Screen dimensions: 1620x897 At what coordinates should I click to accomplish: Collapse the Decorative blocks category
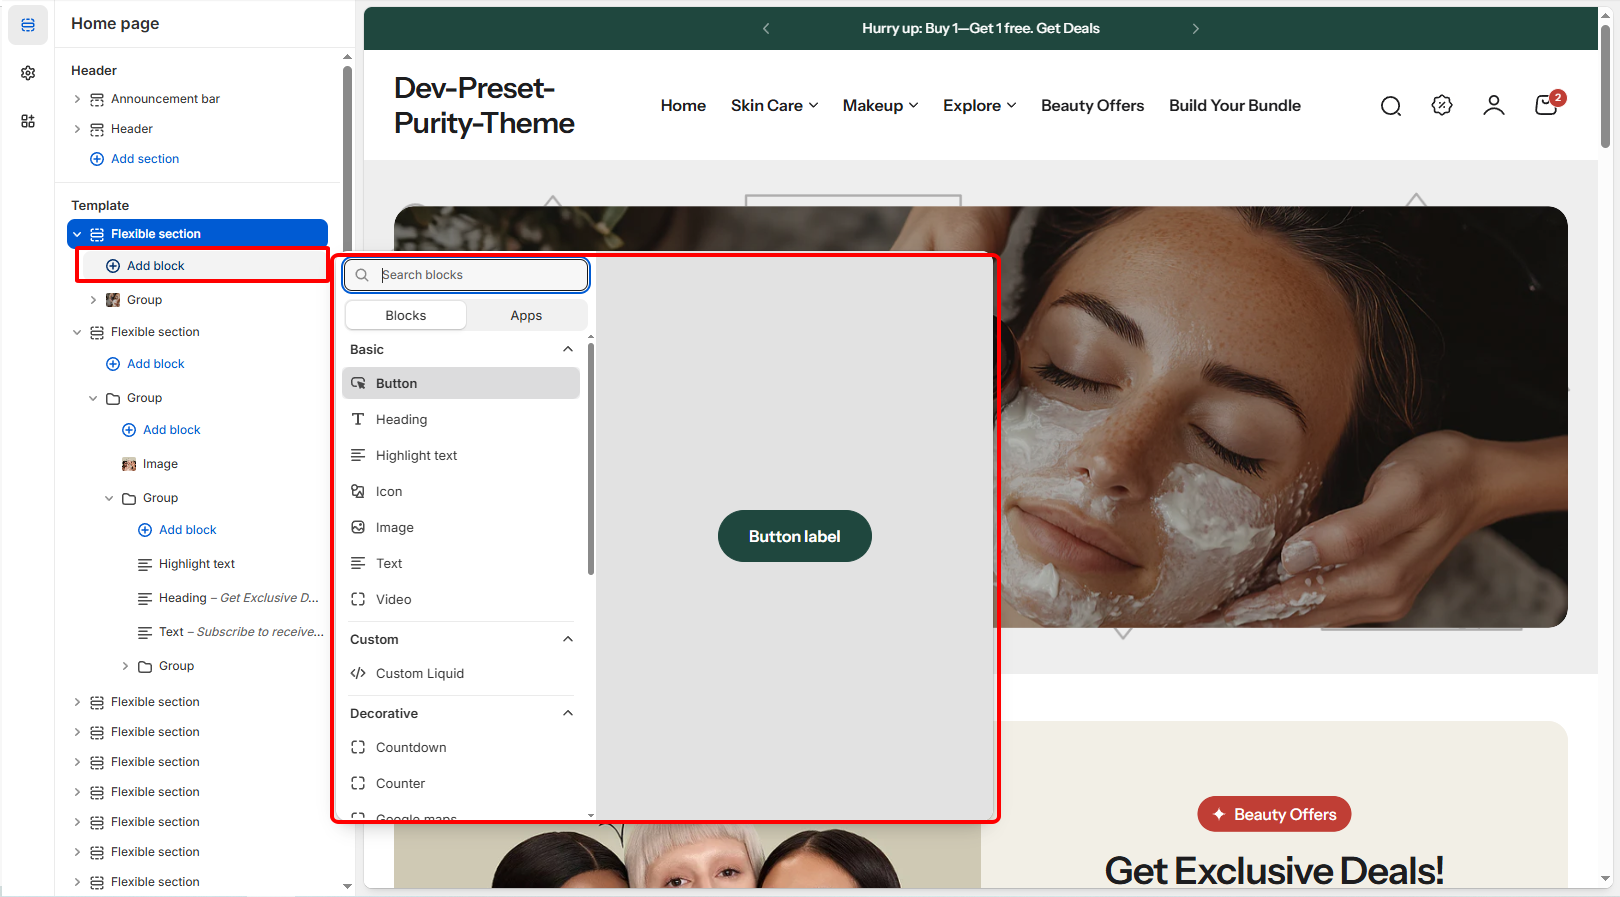tap(567, 714)
